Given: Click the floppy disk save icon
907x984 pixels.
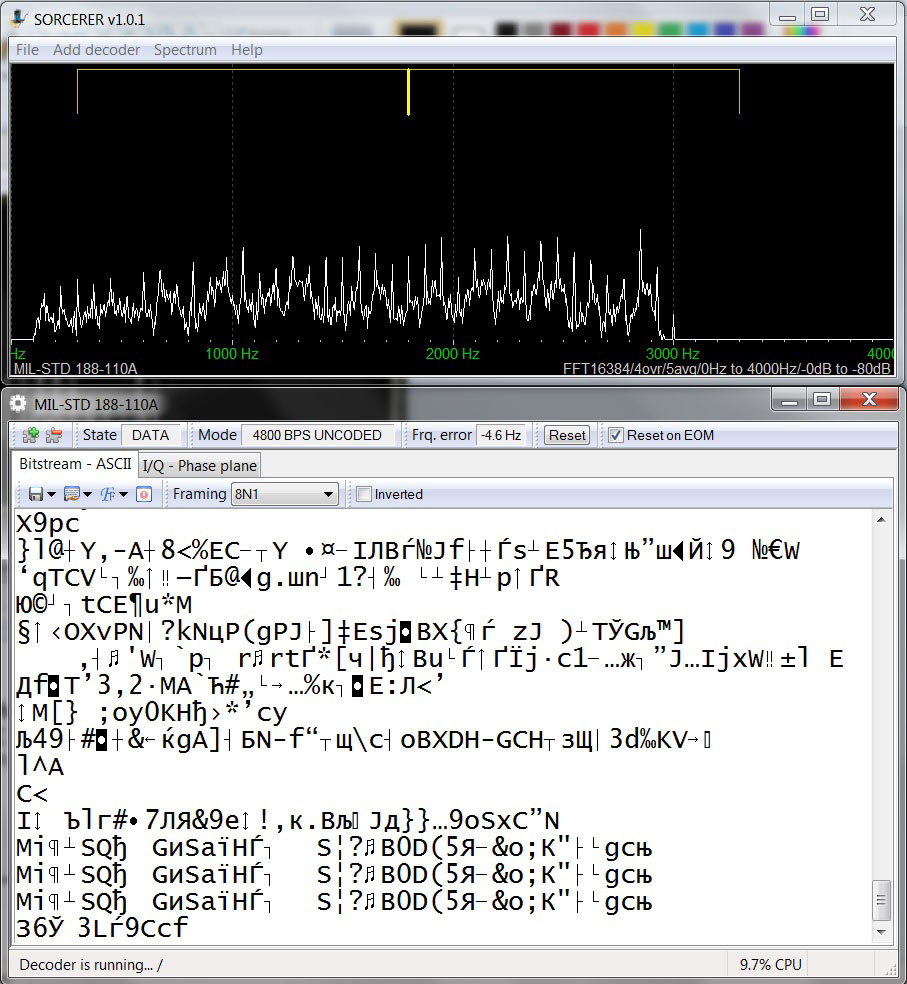Looking at the screenshot, I should pos(36,495).
